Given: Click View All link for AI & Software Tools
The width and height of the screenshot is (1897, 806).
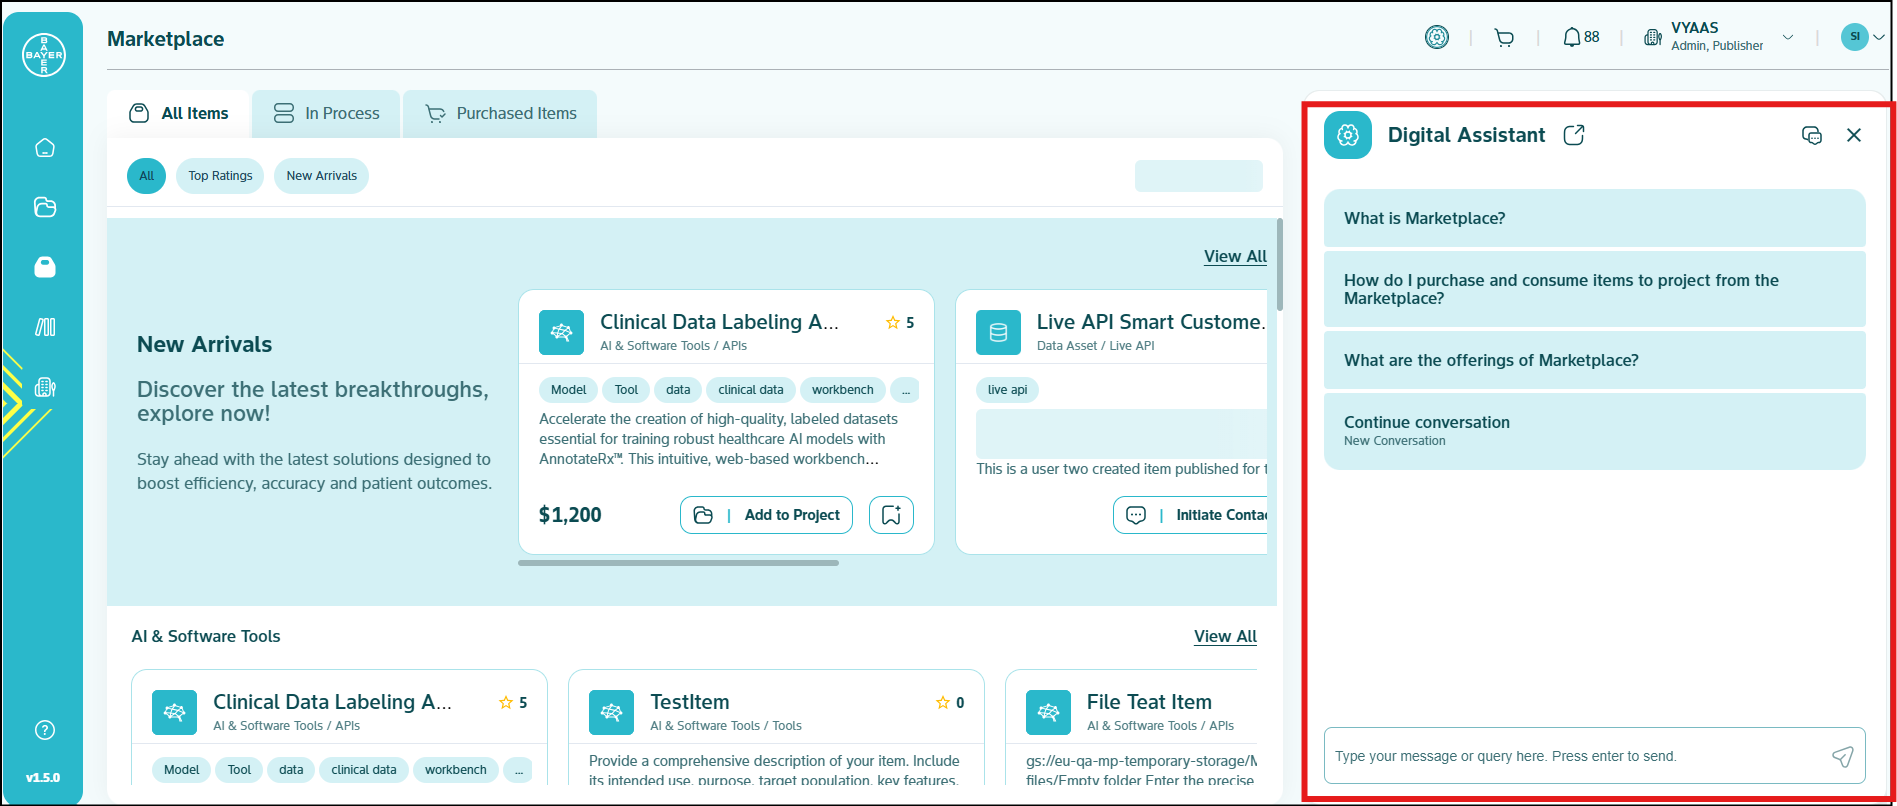Looking at the screenshot, I should tap(1225, 636).
